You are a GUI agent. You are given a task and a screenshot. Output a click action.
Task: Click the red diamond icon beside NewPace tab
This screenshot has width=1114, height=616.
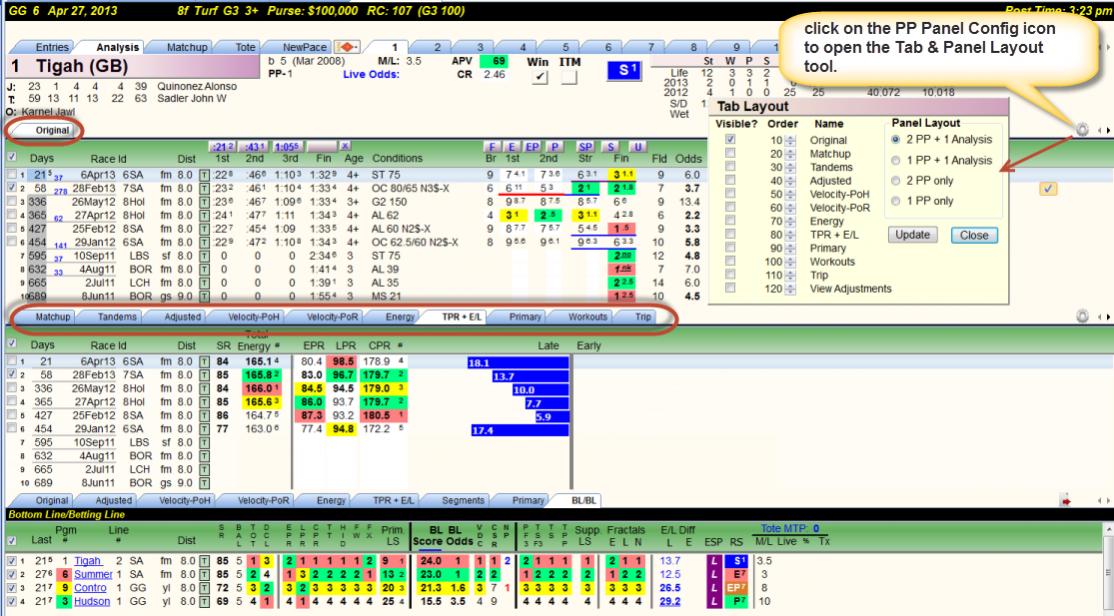coord(347,47)
